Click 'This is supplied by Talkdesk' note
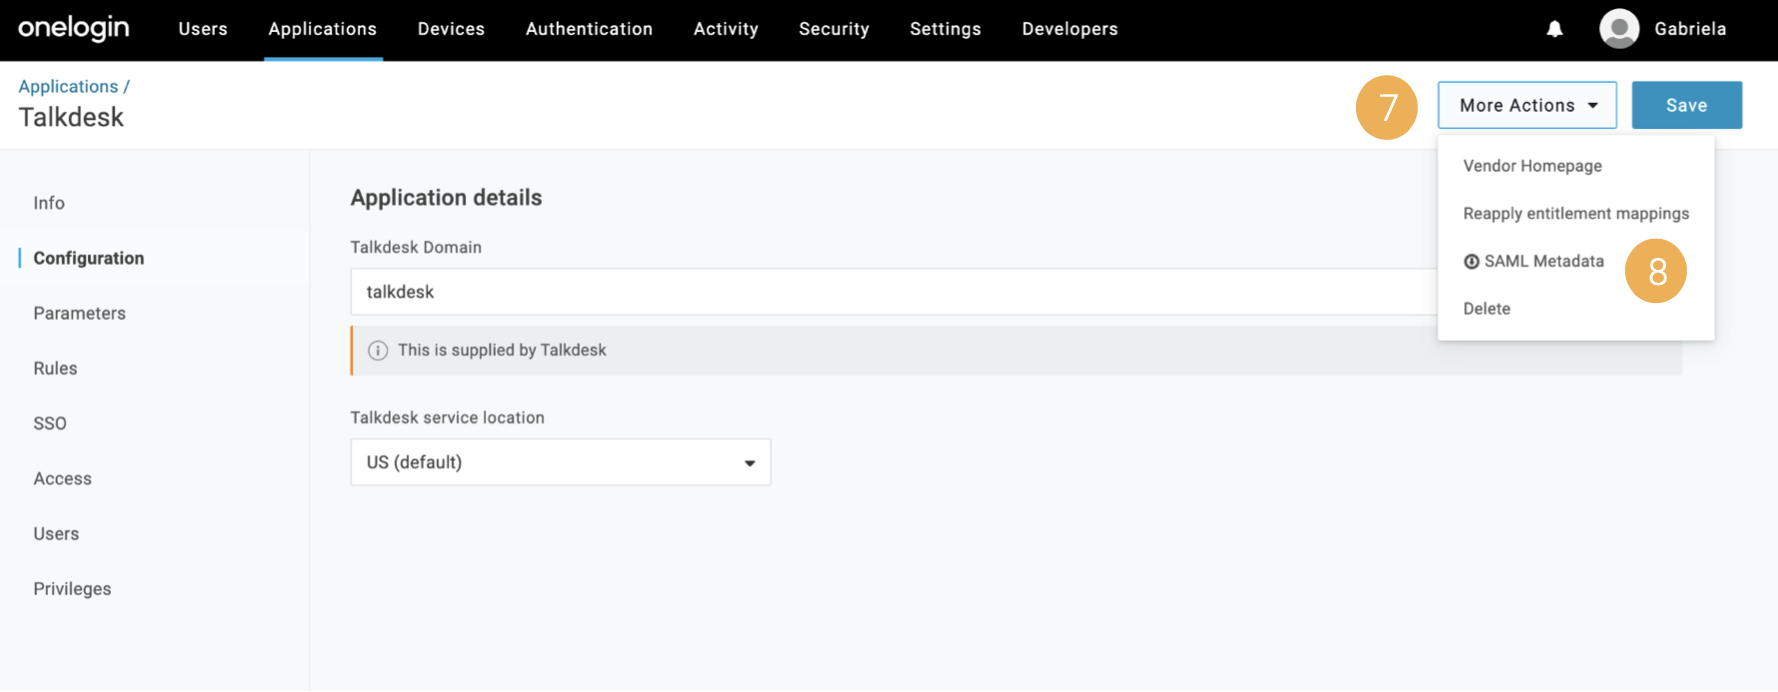 coord(502,350)
